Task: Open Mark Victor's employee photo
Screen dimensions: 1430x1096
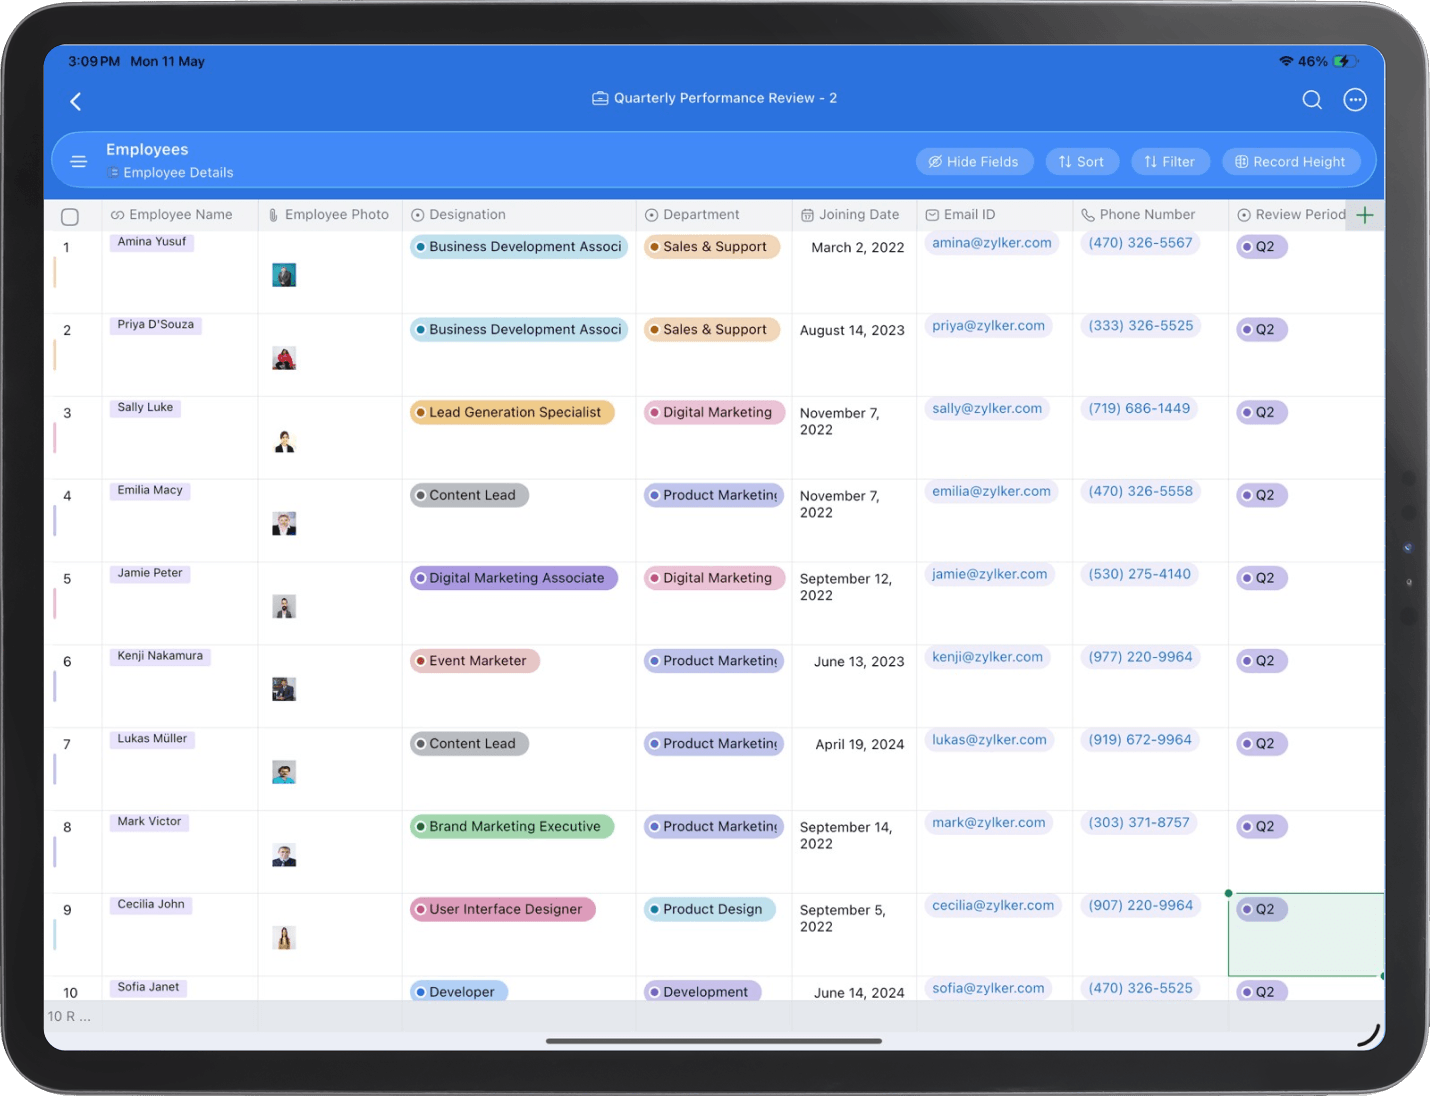Action: pyautogui.click(x=284, y=855)
